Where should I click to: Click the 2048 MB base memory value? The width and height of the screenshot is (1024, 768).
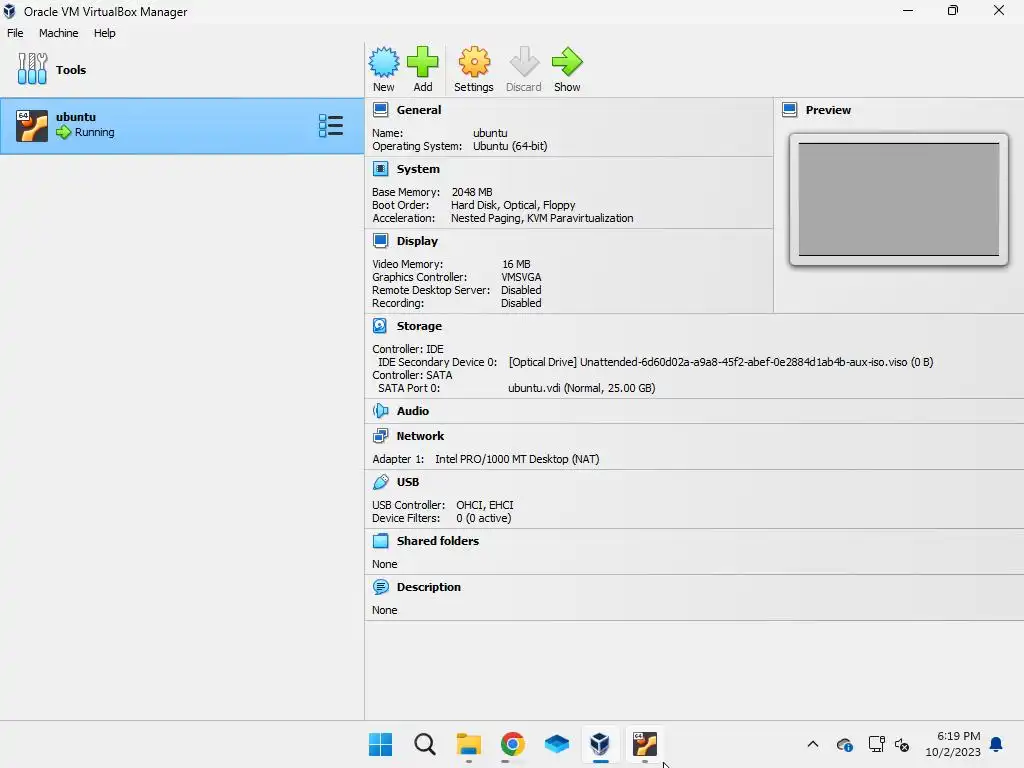(x=472, y=192)
